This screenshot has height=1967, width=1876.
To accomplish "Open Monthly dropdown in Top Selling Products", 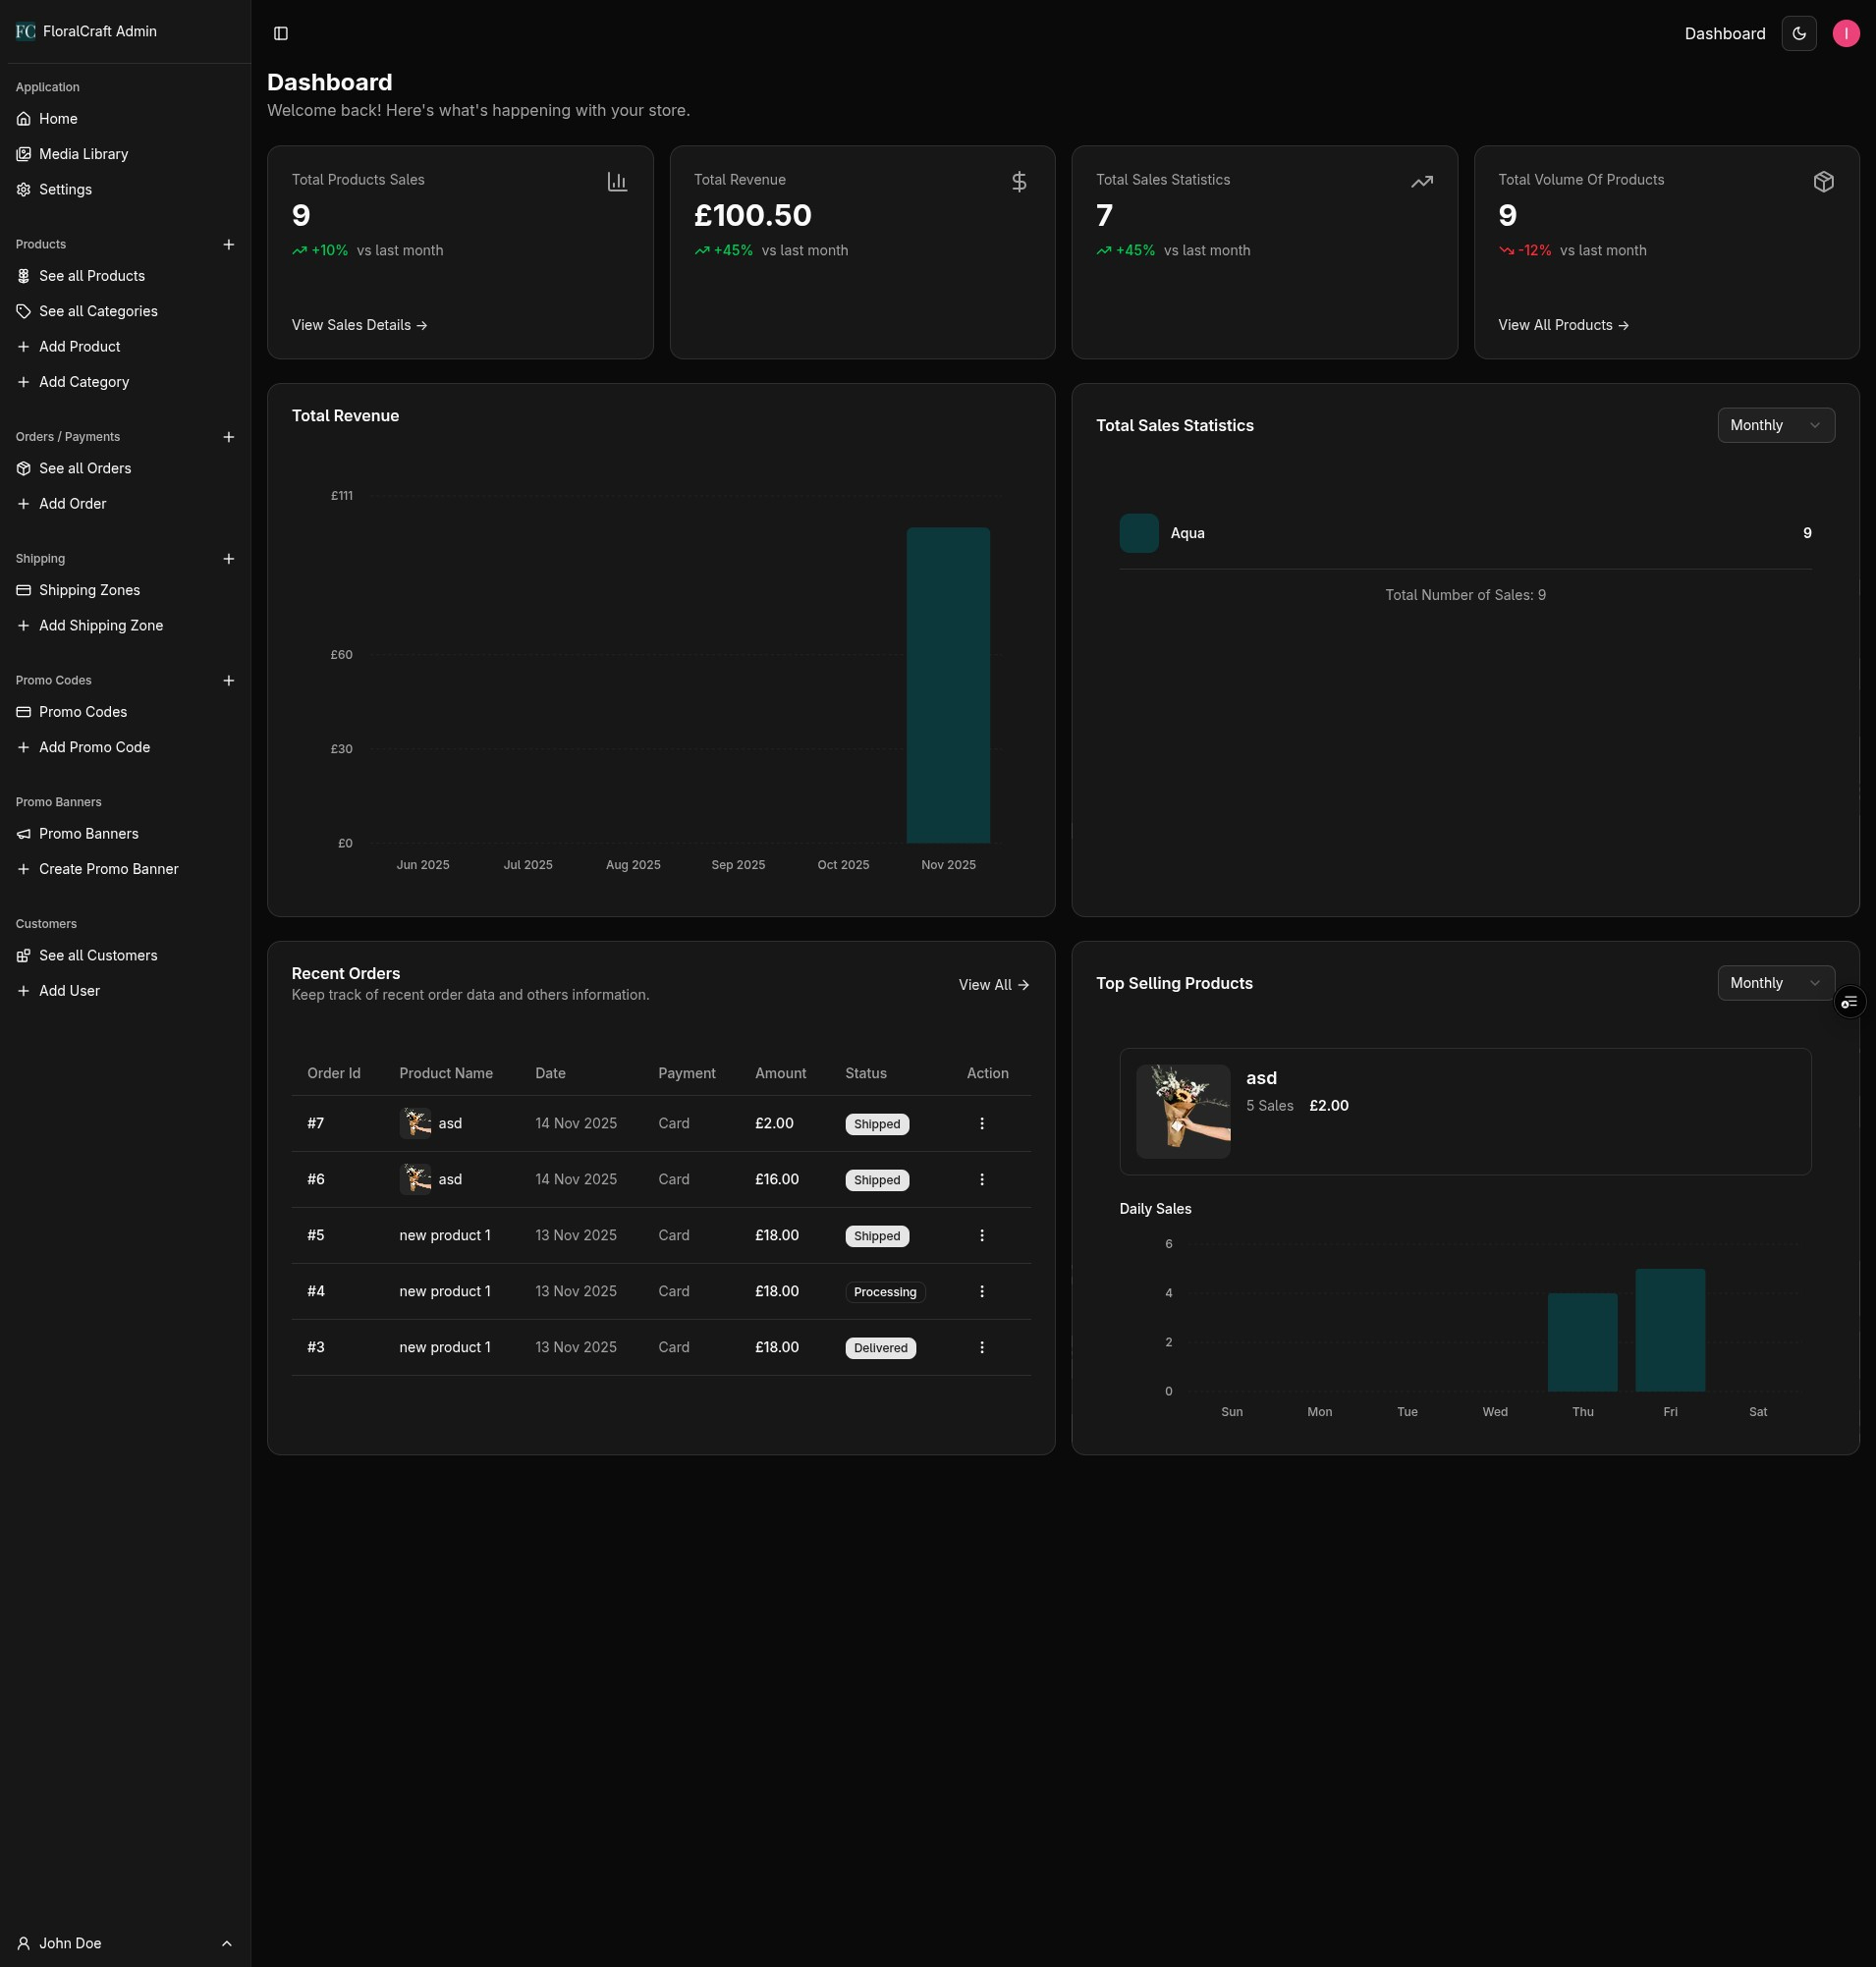I will pos(1775,984).
